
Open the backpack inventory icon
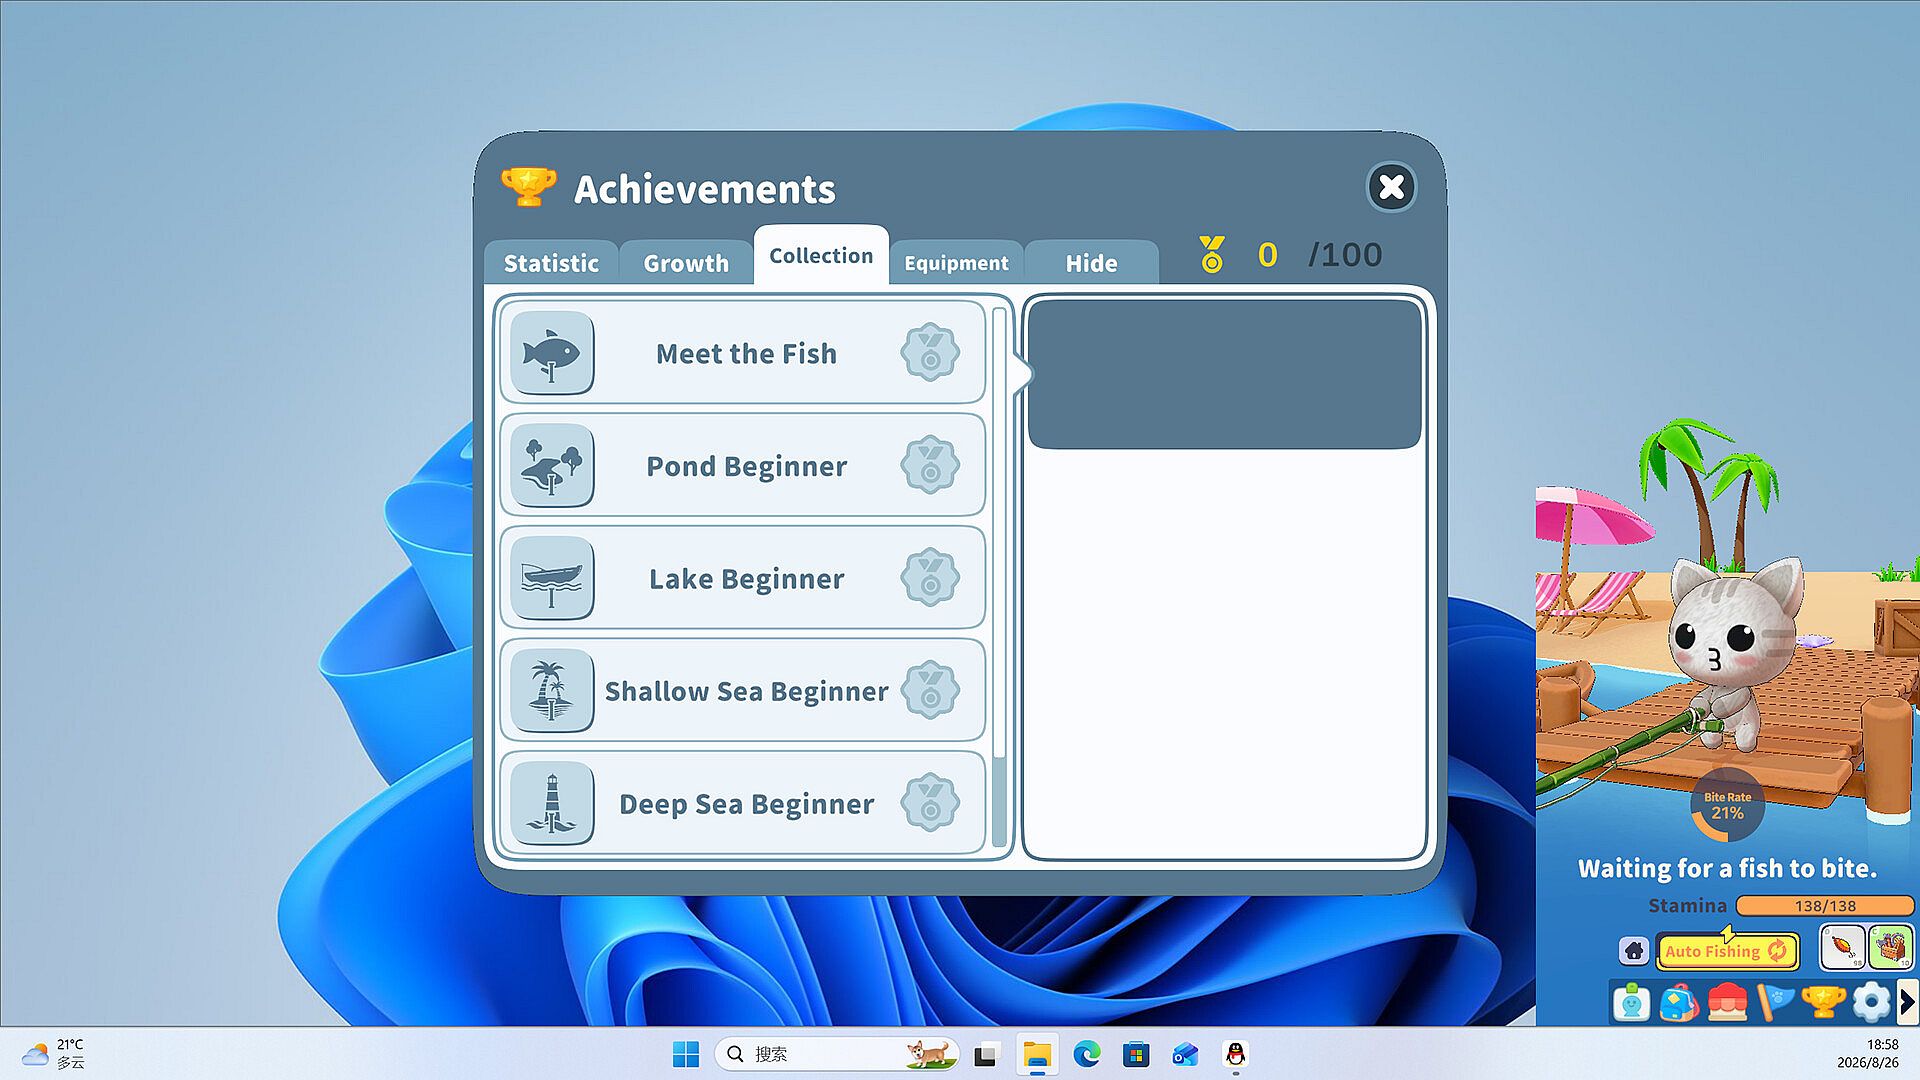coord(1679,1002)
